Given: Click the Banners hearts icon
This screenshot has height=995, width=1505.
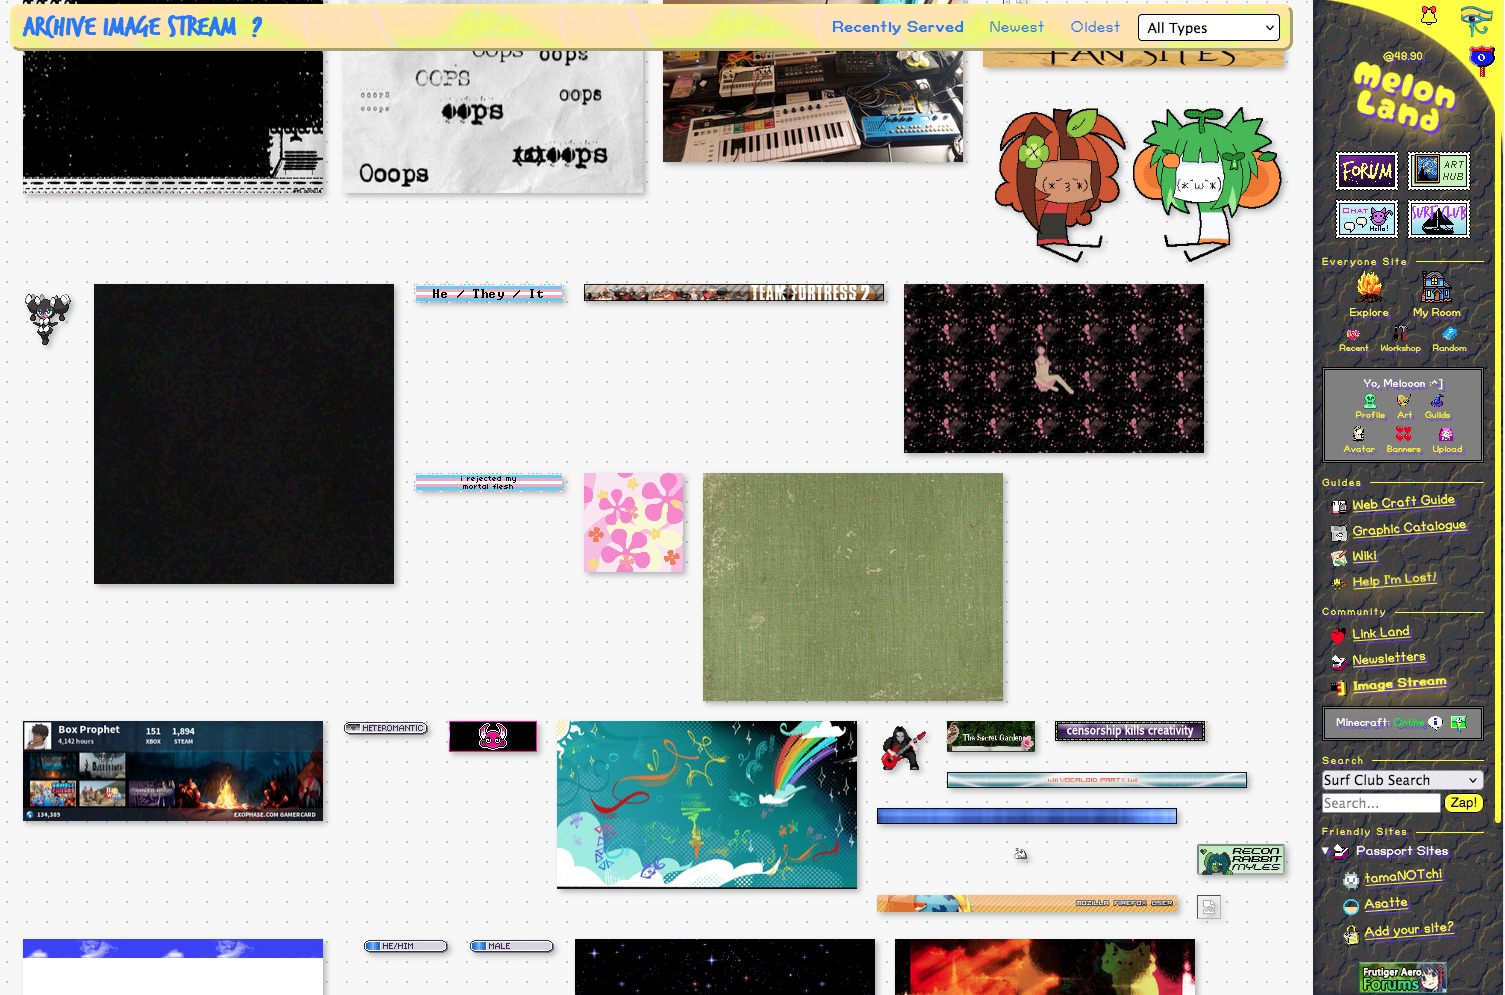Looking at the screenshot, I should tap(1403, 434).
